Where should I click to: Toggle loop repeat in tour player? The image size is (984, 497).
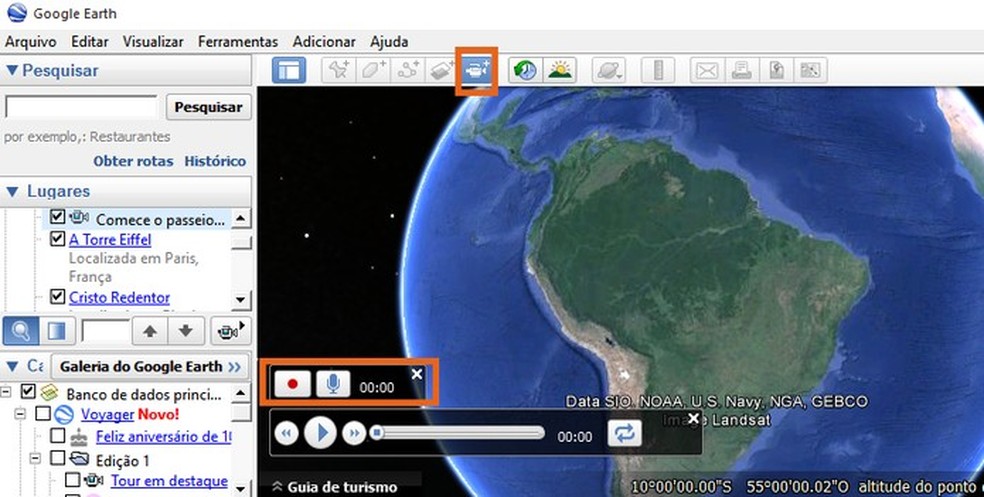click(x=624, y=433)
